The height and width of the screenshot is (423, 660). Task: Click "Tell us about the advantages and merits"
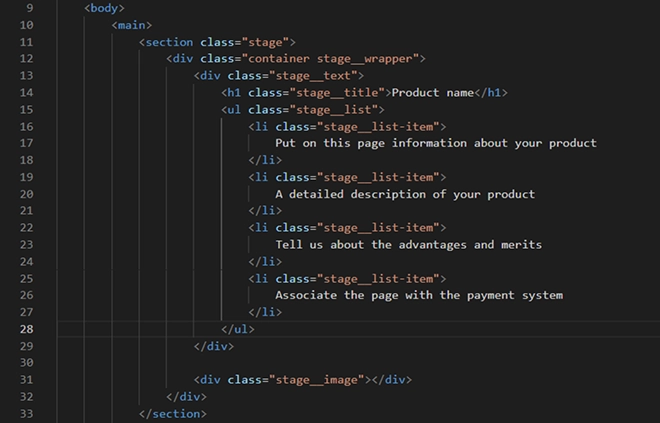pos(409,245)
